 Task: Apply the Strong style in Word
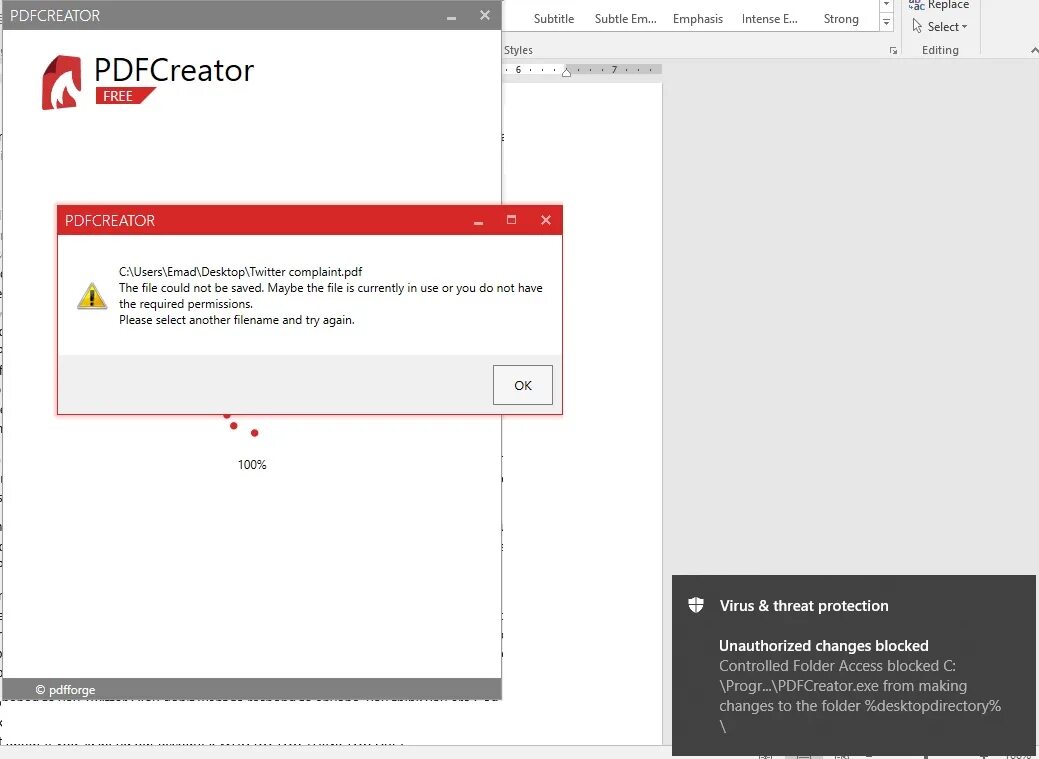(x=841, y=19)
